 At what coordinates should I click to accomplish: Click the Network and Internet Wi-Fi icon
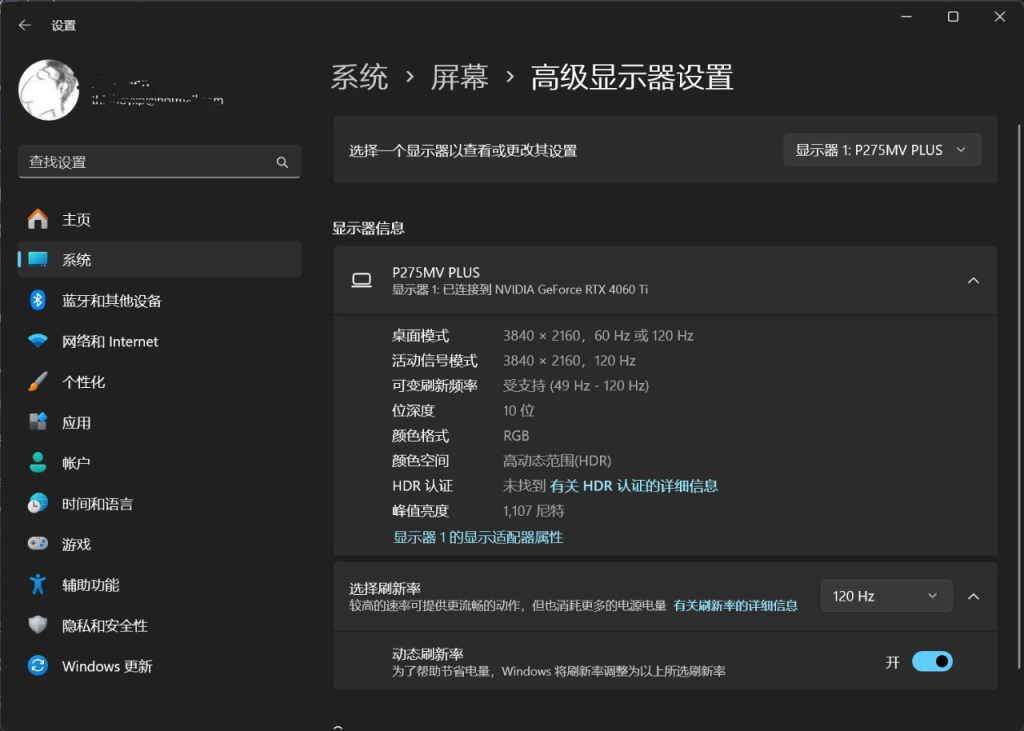38,341
